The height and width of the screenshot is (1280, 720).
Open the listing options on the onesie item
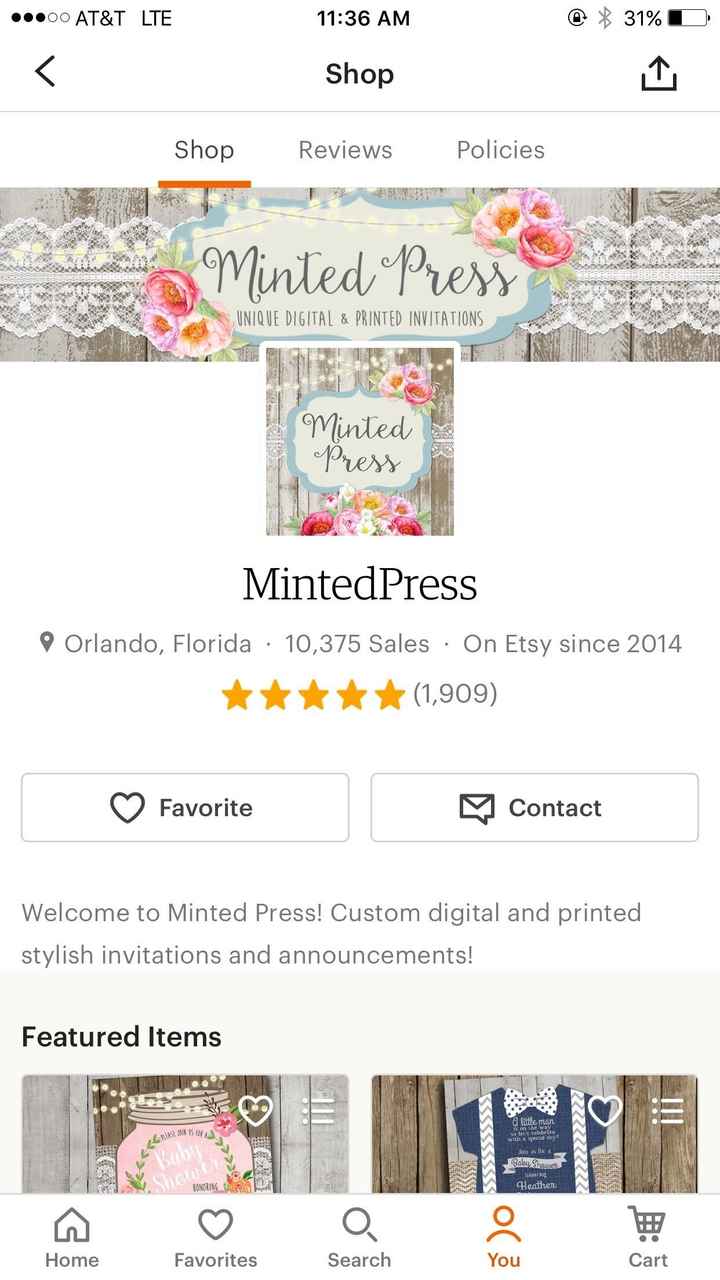point(668,1110)
